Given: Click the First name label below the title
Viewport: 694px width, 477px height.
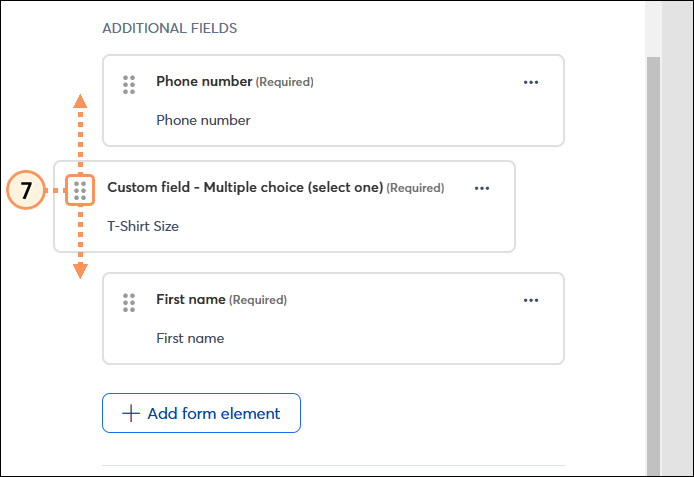Looking at the screenshot, I should pos(190,339).
